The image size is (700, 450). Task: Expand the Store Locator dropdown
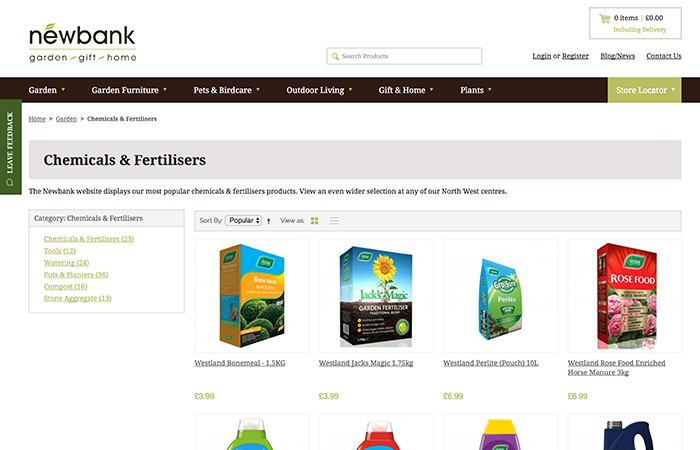[x=644, y=90]
